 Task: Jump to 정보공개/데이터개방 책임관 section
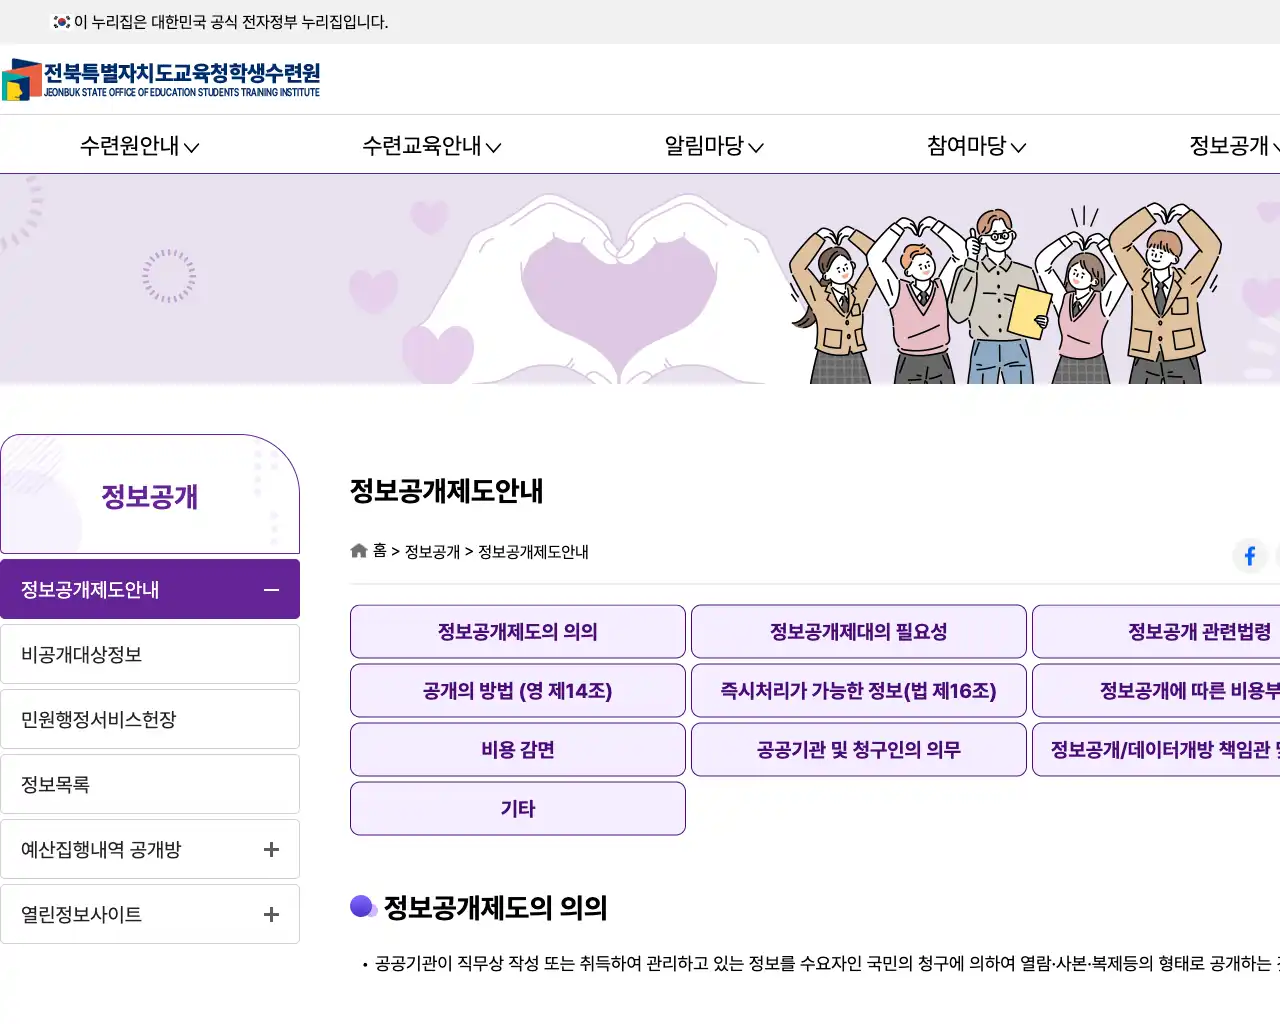click(x=1157, y=750)
